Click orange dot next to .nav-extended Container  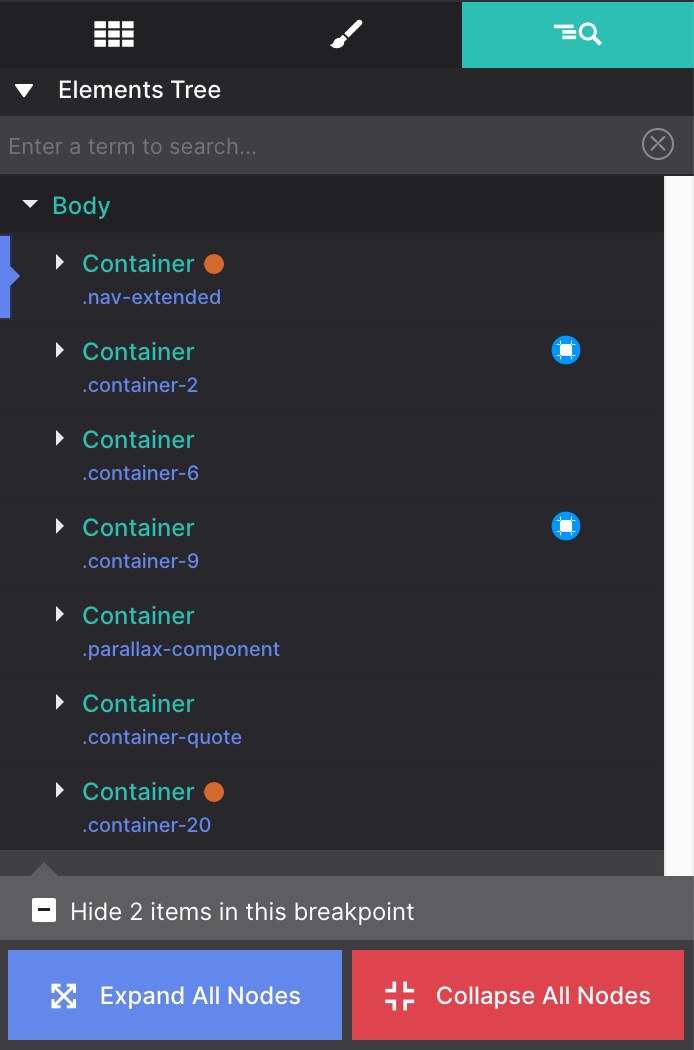214,264
